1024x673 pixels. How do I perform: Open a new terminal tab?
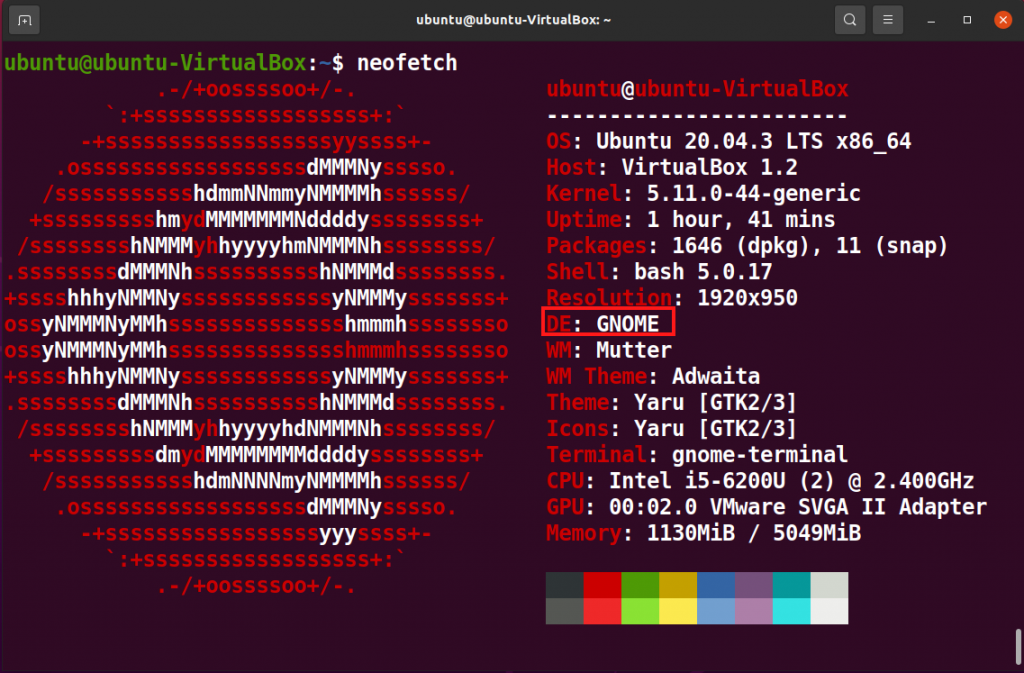[23, 19]
